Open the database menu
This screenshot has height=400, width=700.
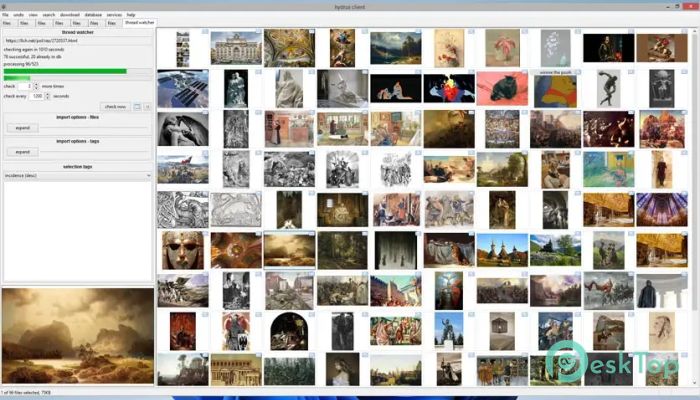point(93,15)
